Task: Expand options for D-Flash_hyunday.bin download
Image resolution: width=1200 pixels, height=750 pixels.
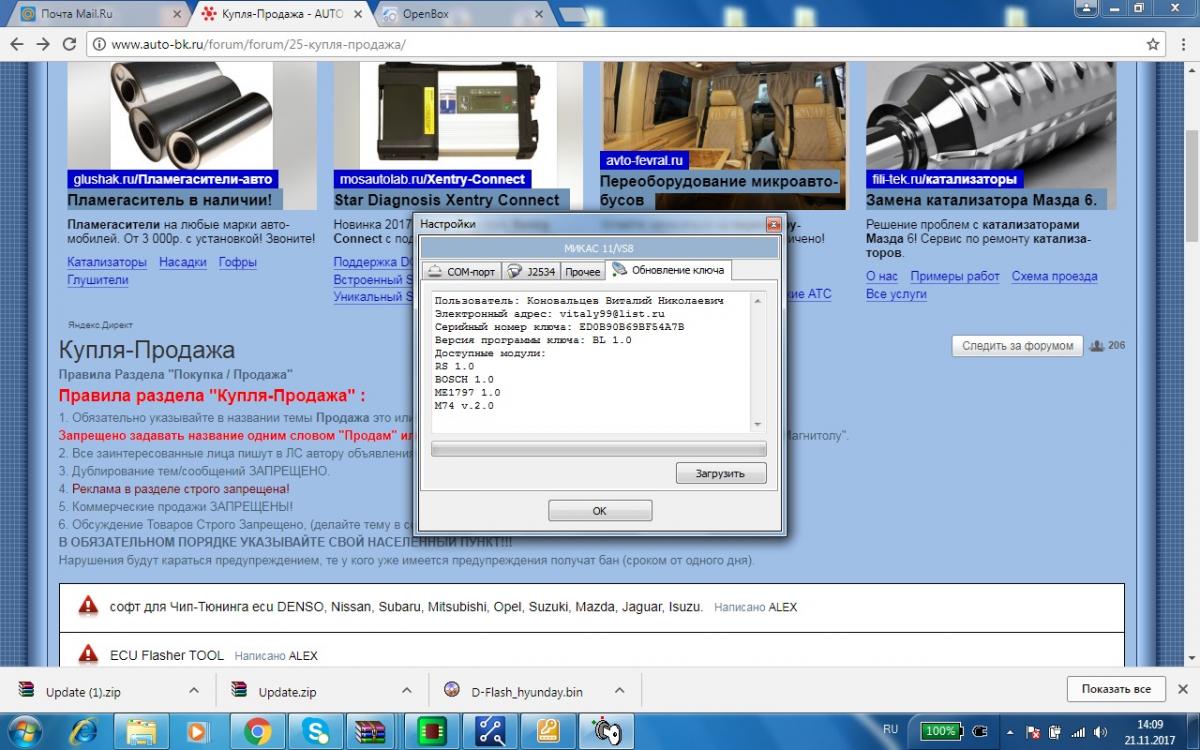Action: (620, 690)
